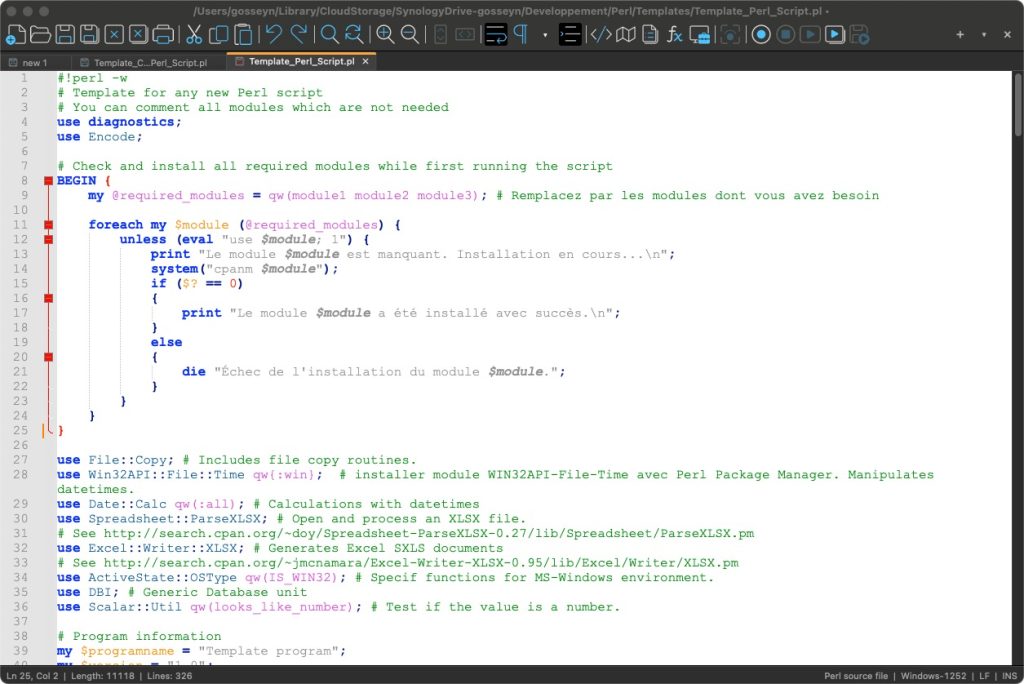
Task: Click 'Ln 25, Col 2' in status bar
Action: pos(32,676)
